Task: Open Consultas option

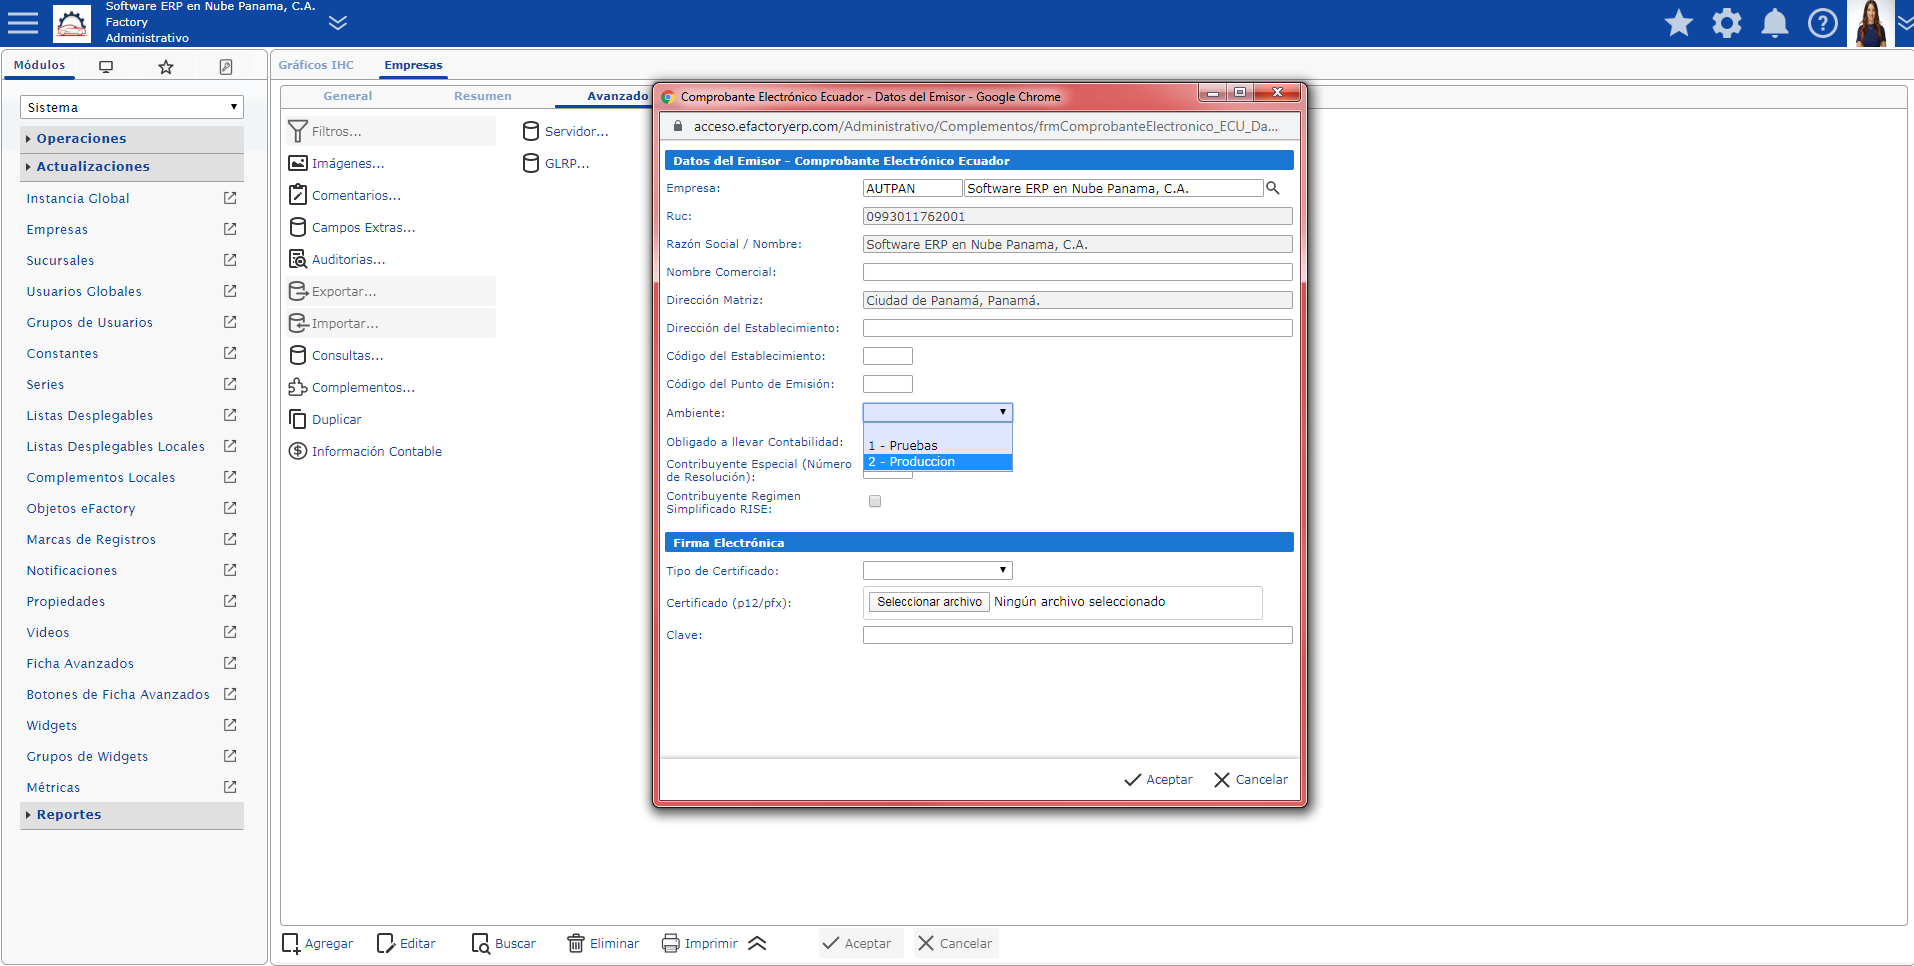Action: (x=336, y=355)
